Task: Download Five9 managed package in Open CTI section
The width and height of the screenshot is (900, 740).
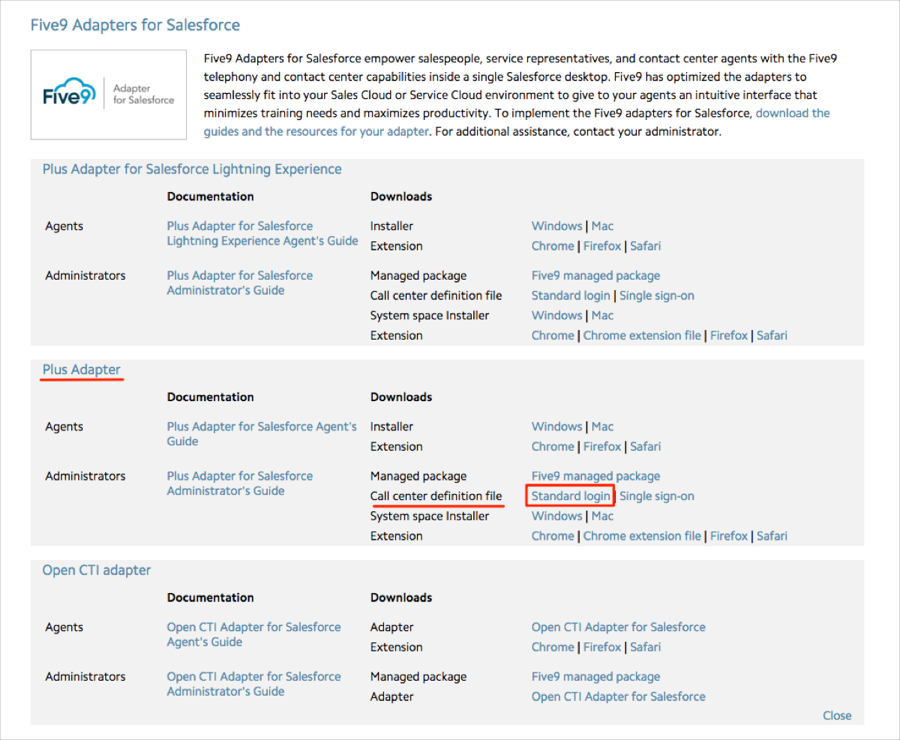Action: (x=595, y=677)
